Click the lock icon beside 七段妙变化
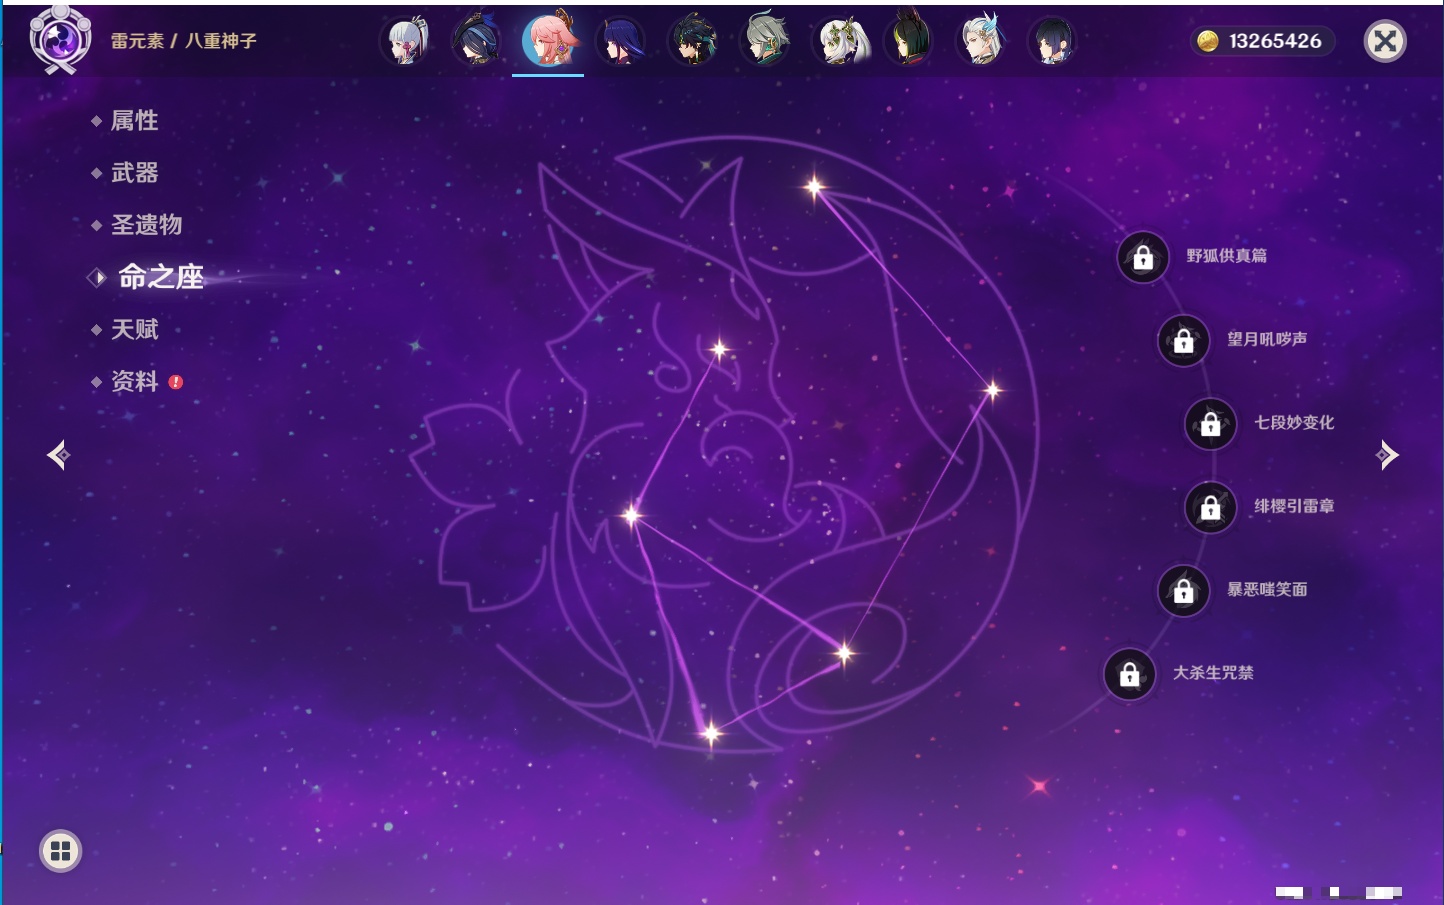The height and width of the screenshot is (905, 1444). (1211, 424)
